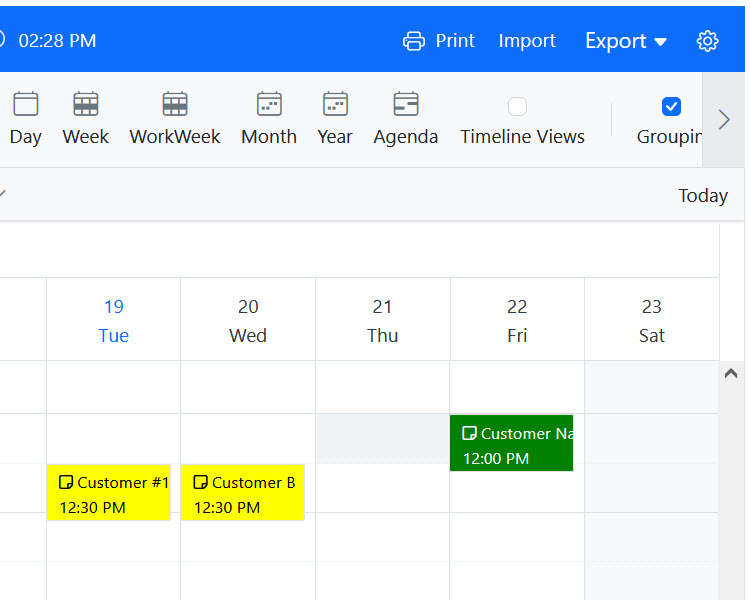The image size is (750, 600).
Task: Open the Export dropdown menu
Action: pyautogui.click(x=626, y=41)
